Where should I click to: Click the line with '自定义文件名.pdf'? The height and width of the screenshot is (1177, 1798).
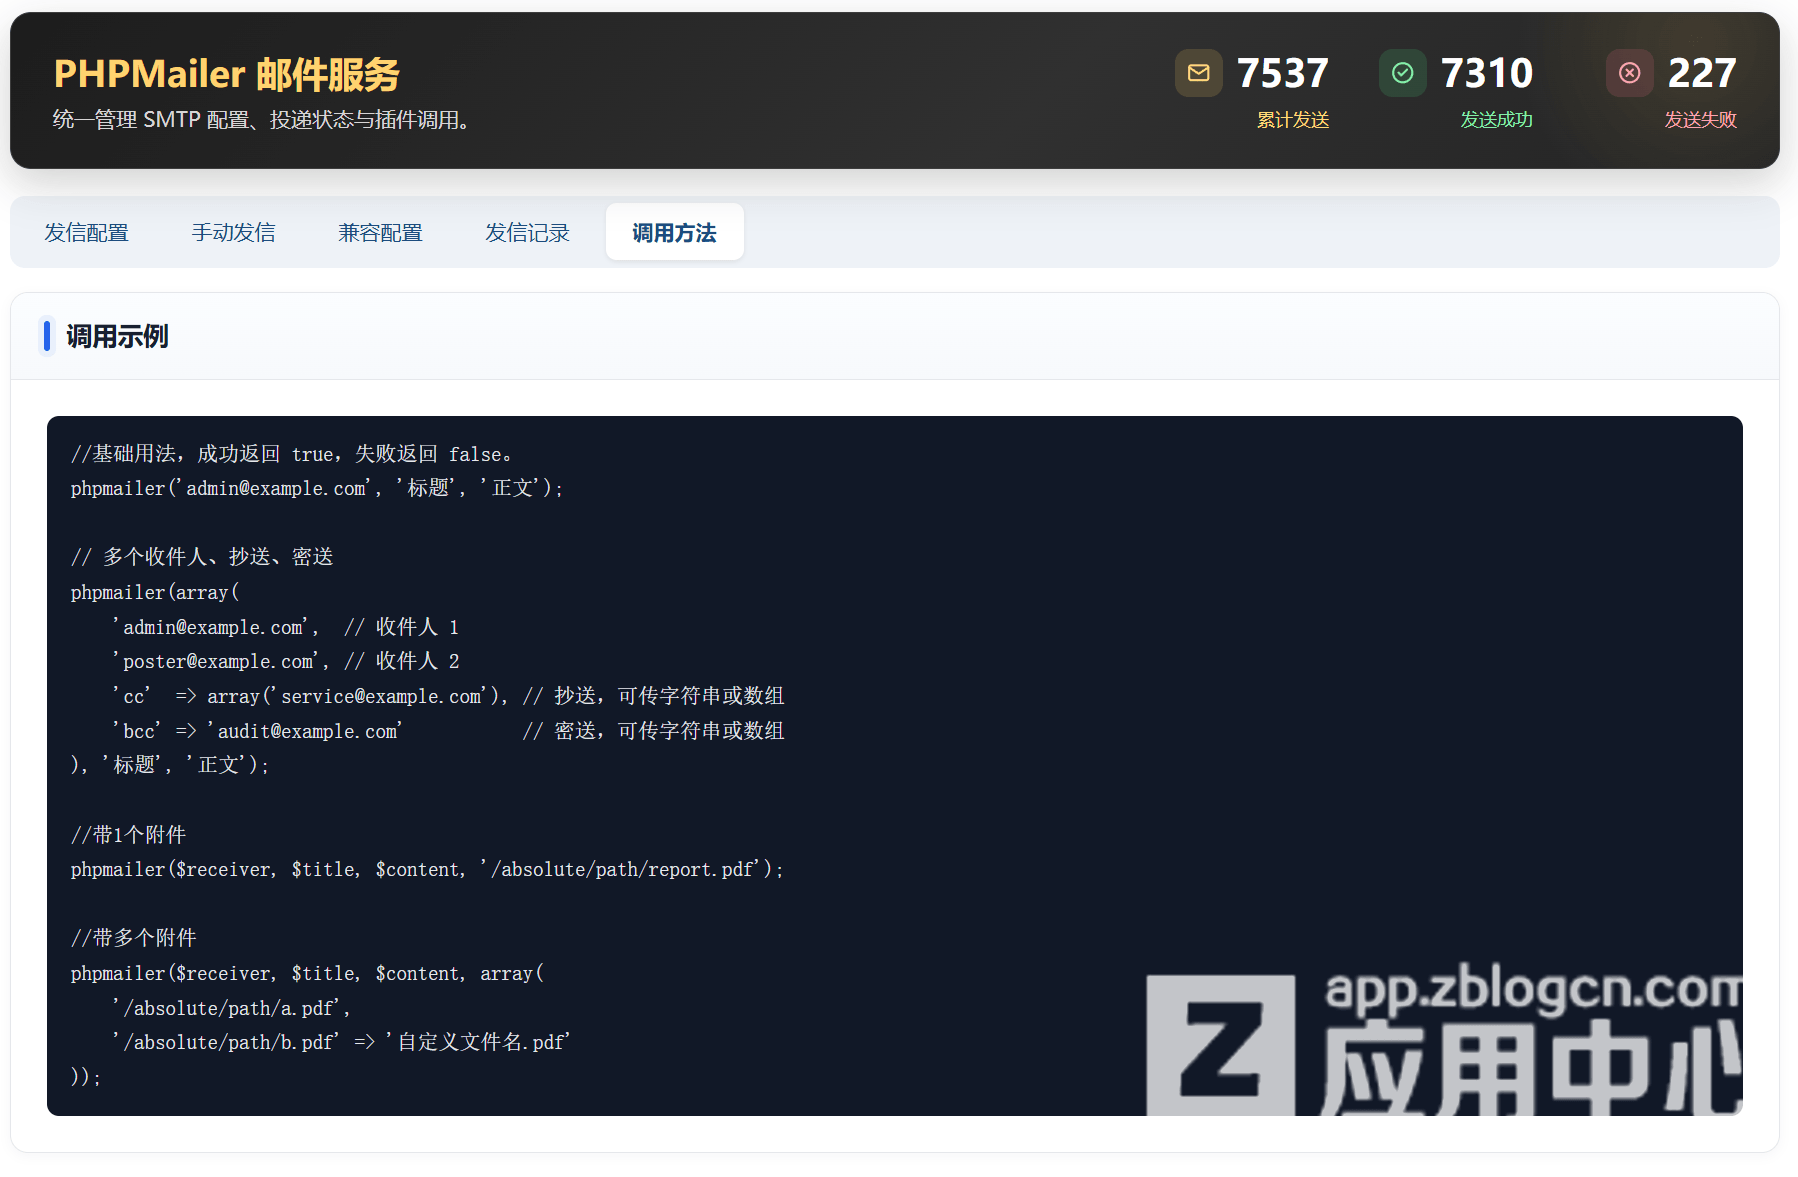[341, 1042]
